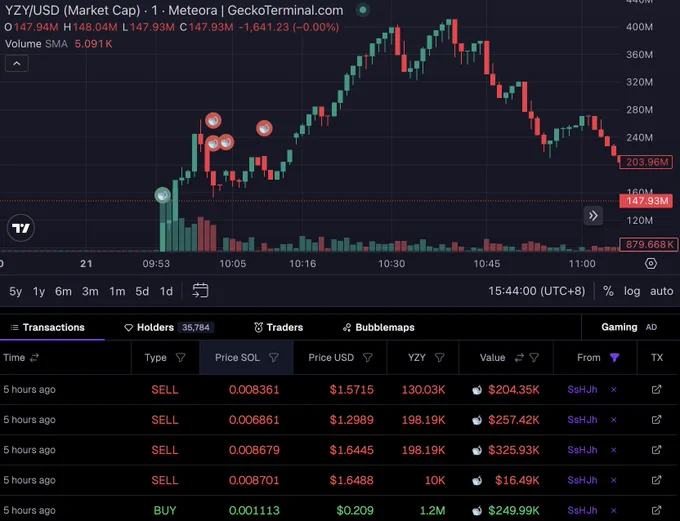Collapse the chart legend with the chevron-up button

[x=16, y=64]
